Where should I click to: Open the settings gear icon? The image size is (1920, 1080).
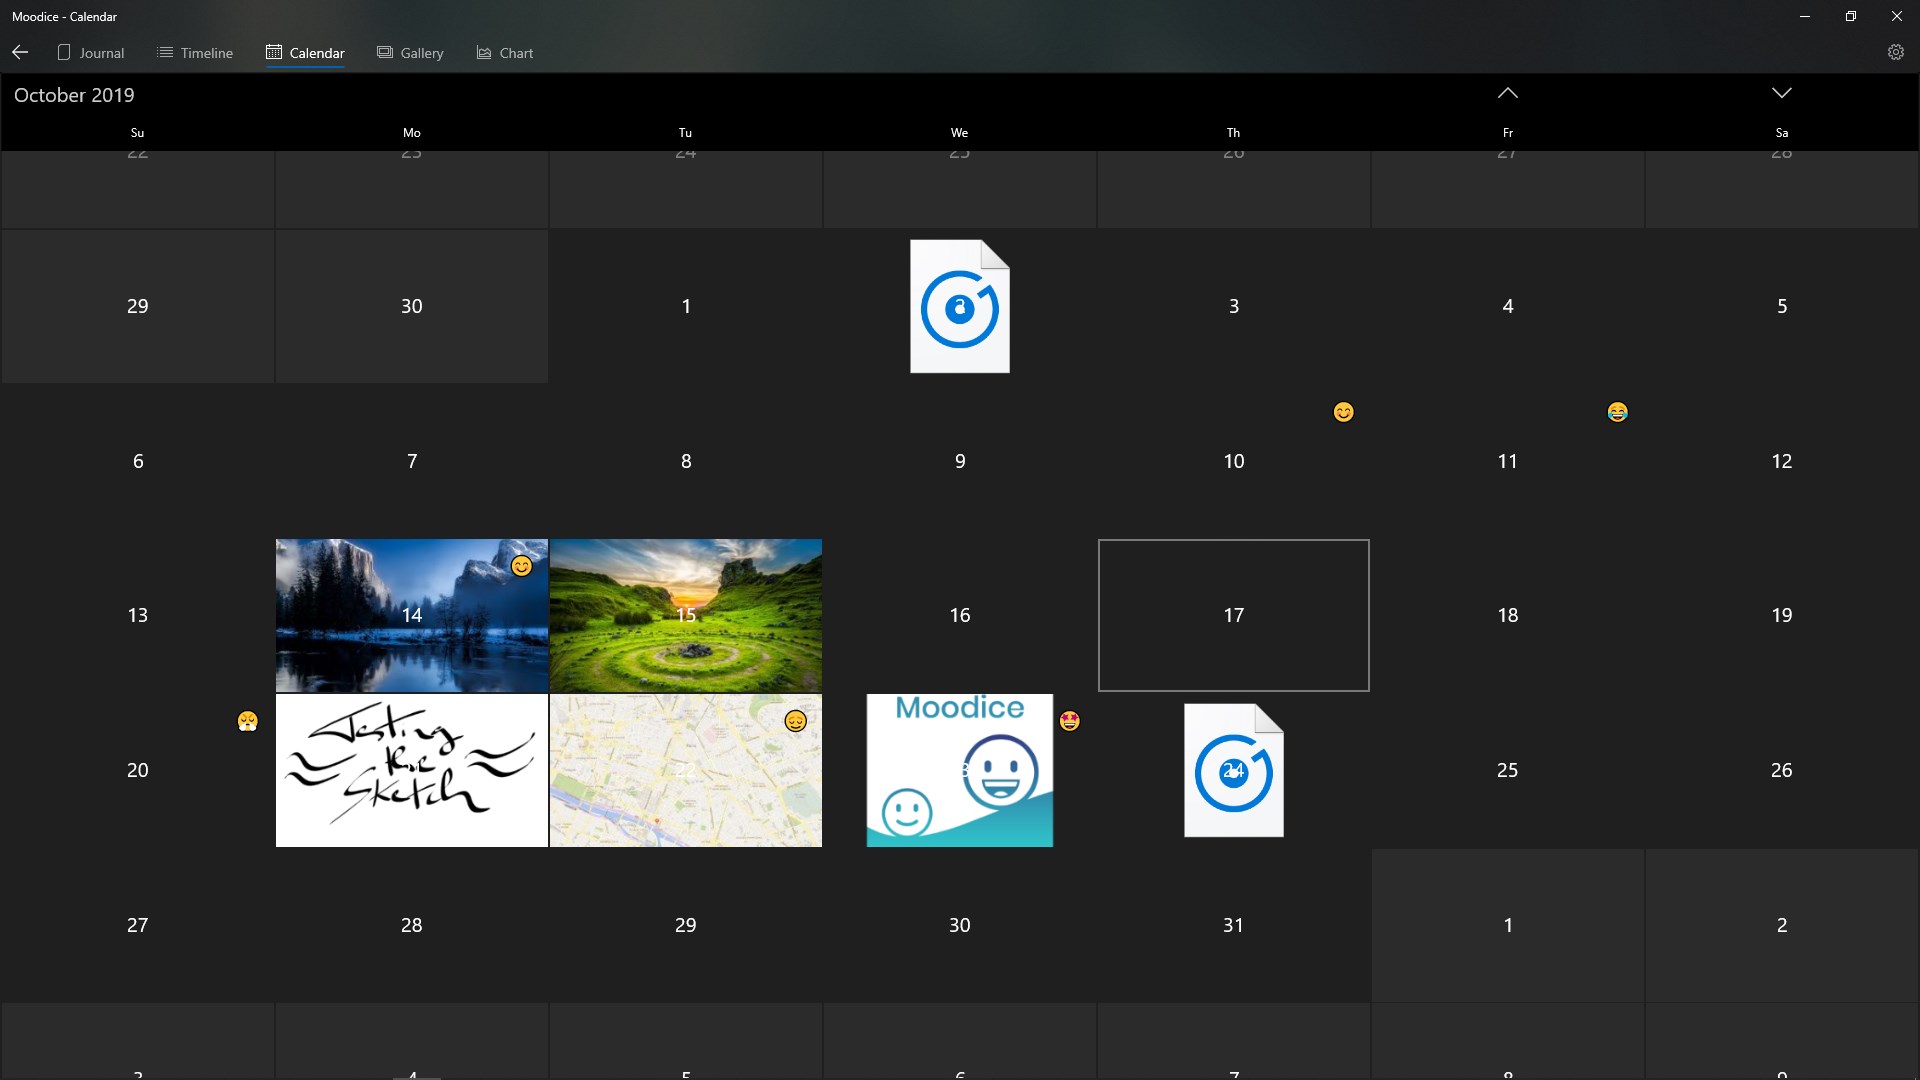(1895, 52)
